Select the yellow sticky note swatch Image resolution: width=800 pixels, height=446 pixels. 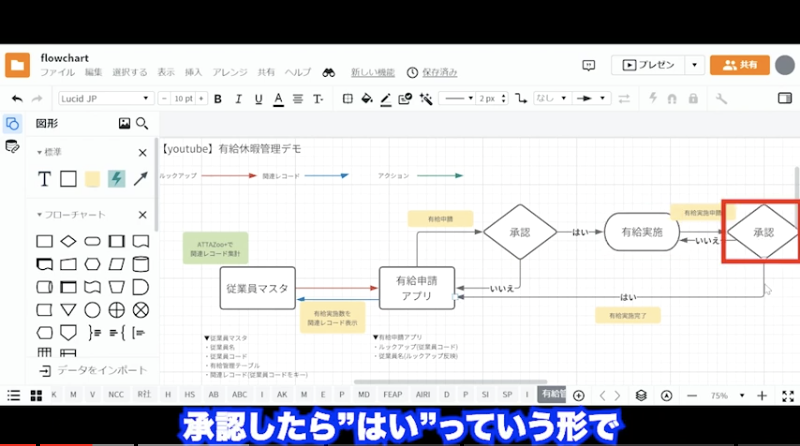pos(92,179)
